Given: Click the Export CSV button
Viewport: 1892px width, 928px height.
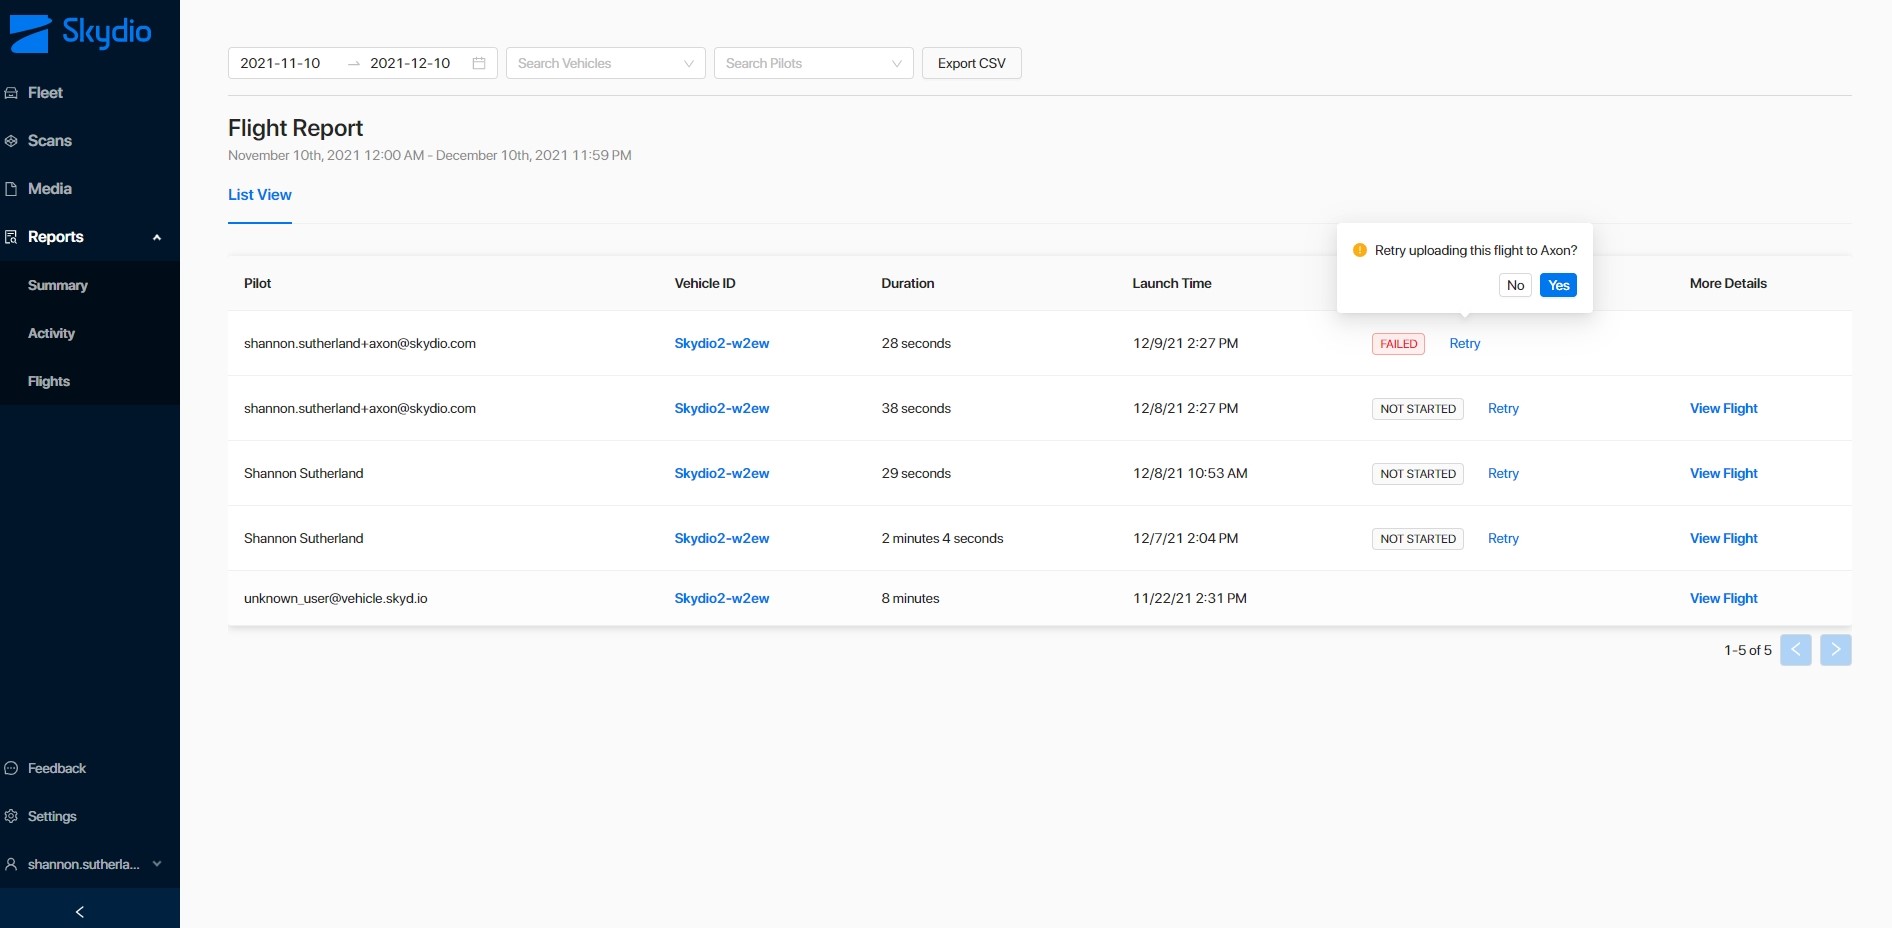Looking at the screenshot, I should (971, 63).
